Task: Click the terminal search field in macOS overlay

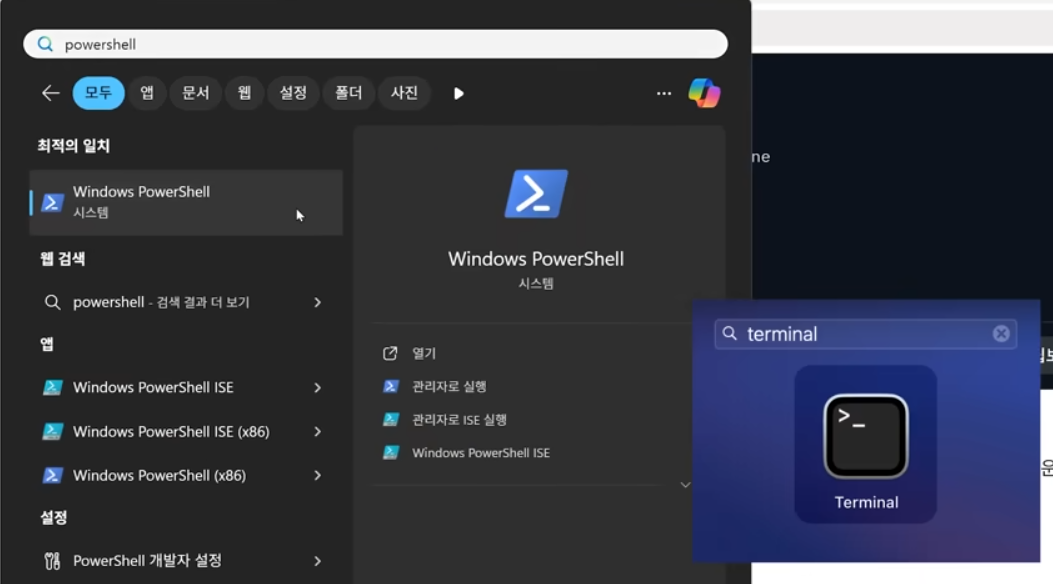Action: pos(865,334)
